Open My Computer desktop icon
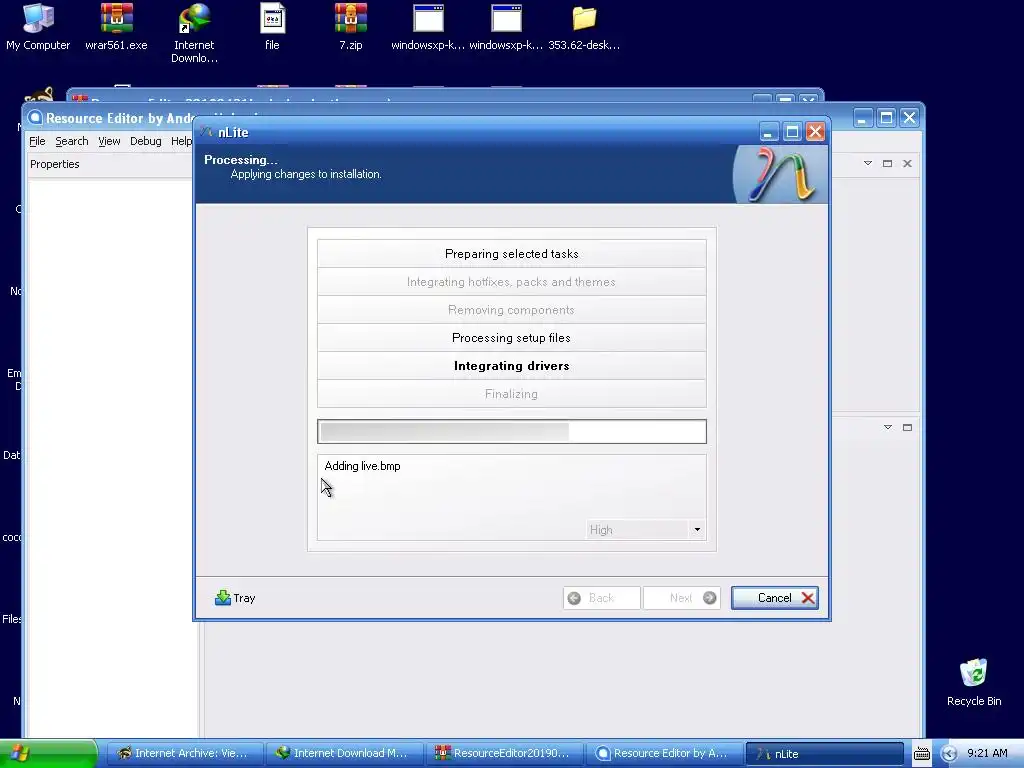Viewport: 1024px width, 768px height. 38,27
